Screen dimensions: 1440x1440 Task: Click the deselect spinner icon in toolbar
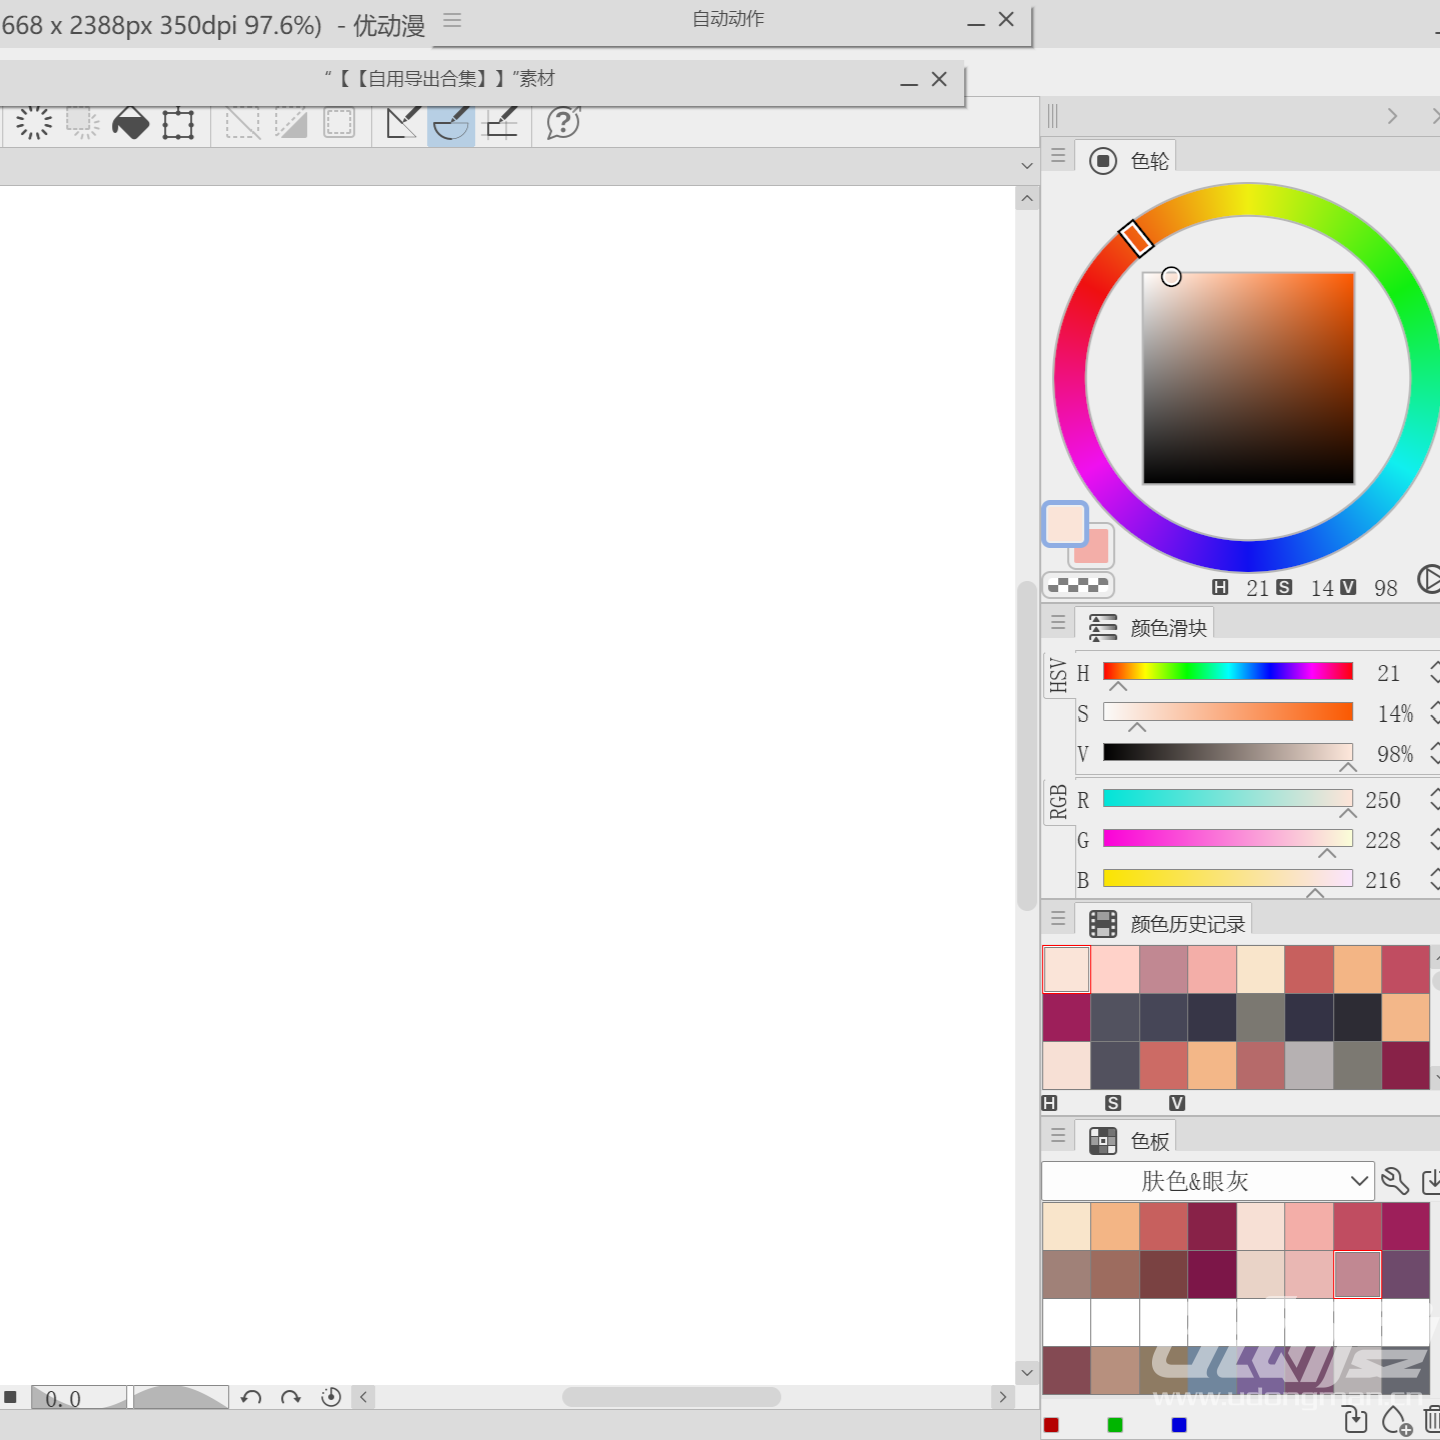34,123
